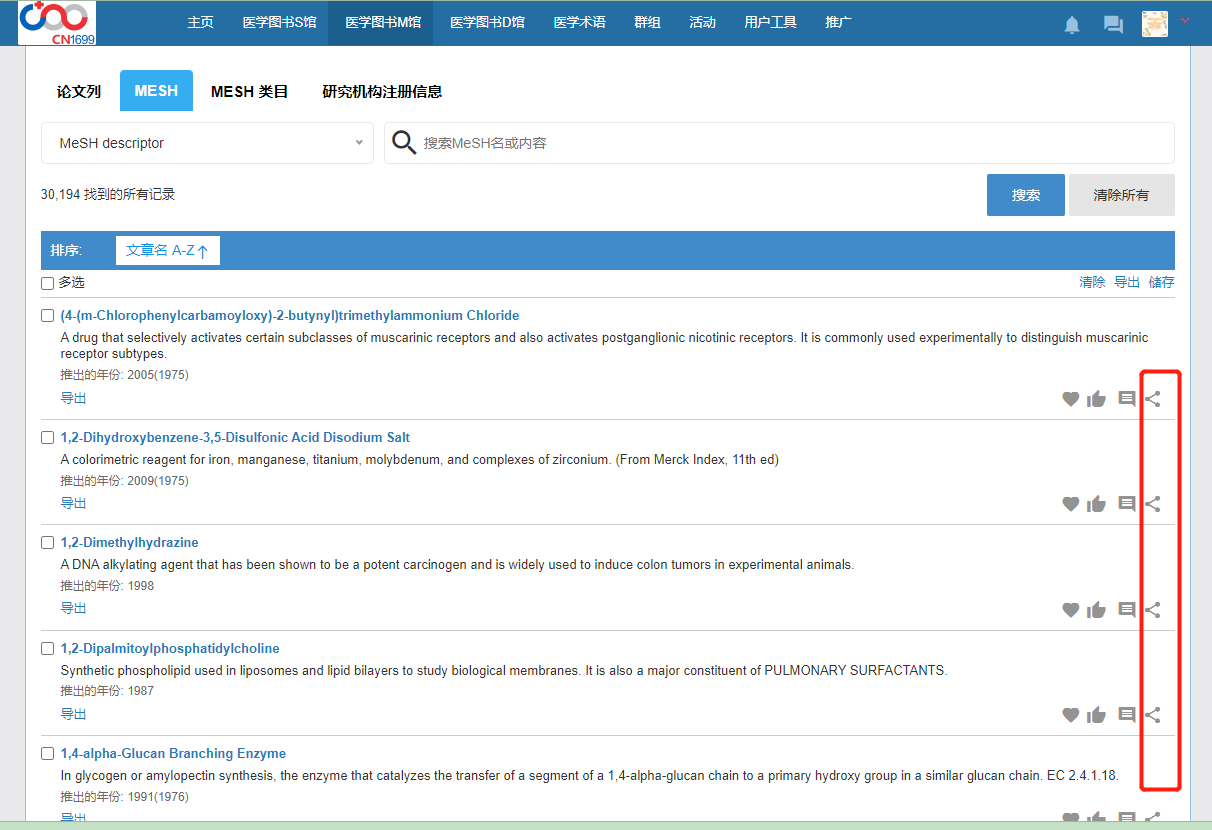Switch to the MESH 类目 tab
The height and width of the screenshot is (830, 1212).
click(249, 91)
